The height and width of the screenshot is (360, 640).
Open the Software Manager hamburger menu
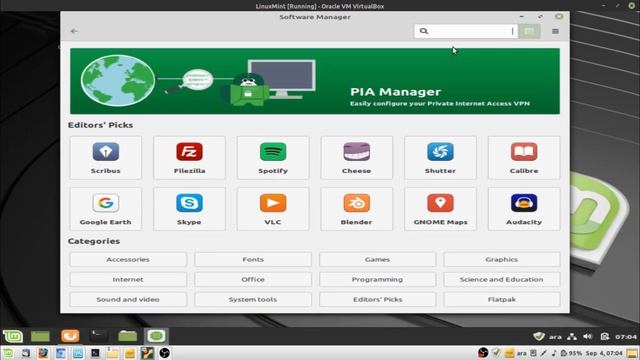(x=555, y=31)
